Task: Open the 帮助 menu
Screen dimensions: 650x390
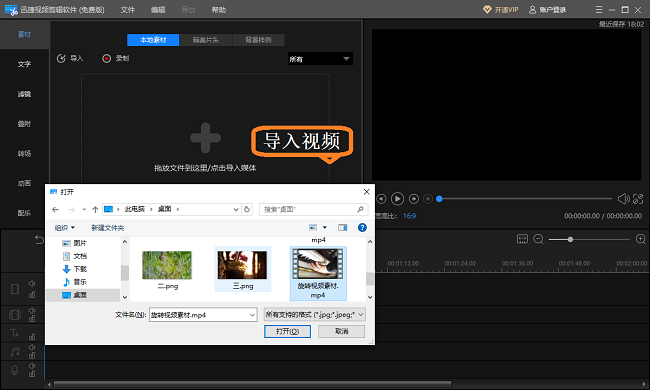Action: 218,10
